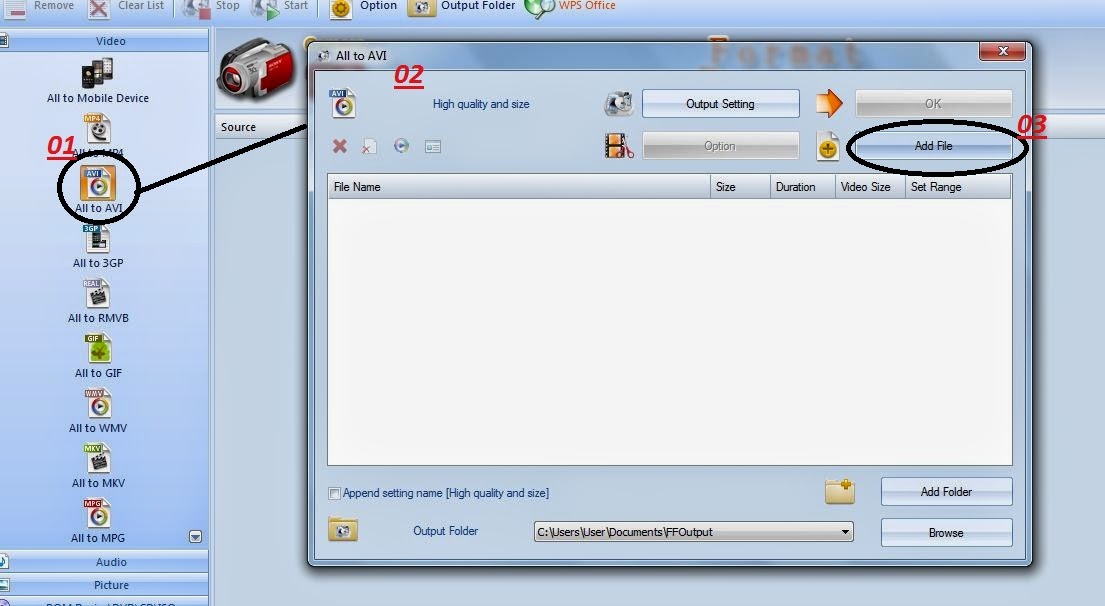
Task: Click the Stop toolbar button
Action: click(211, 7)
